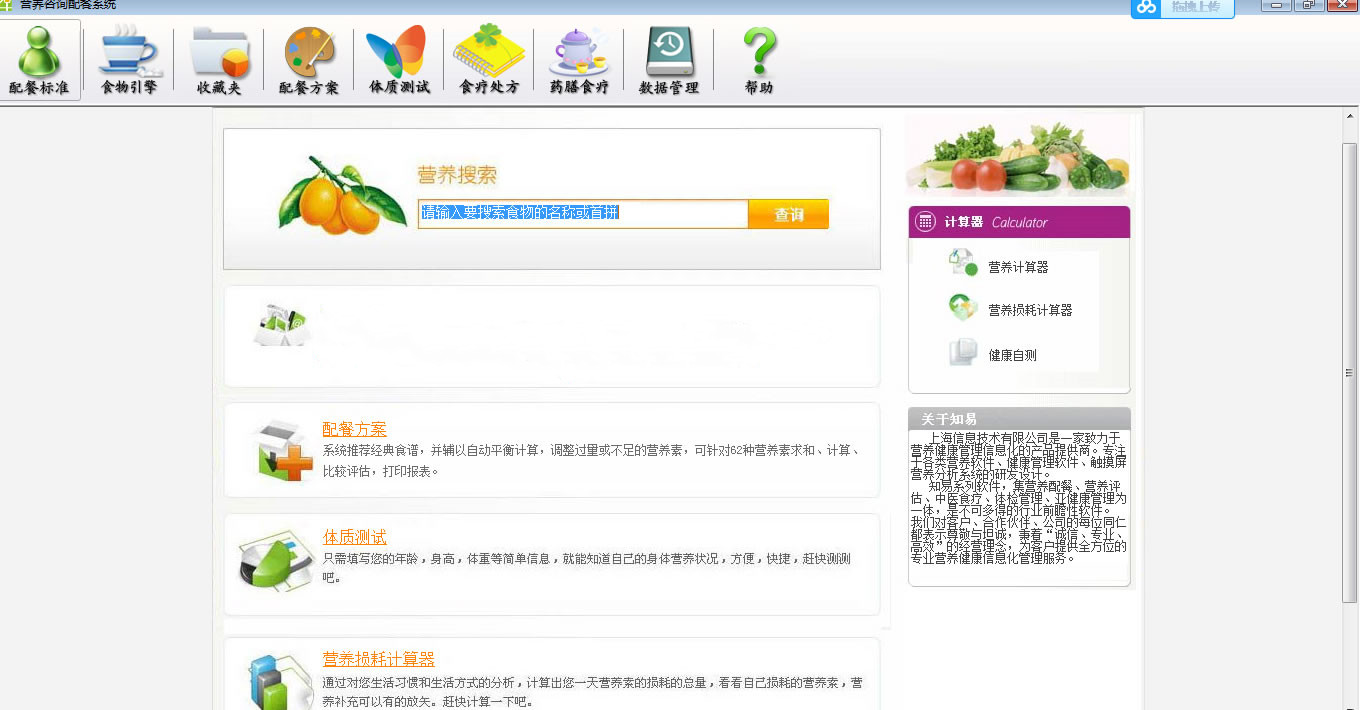The height and width of the screenshot is (710, 1360).
Task: Click the 营养损耗计算器 icon in Calculator panel
Action: click(963, 307)
